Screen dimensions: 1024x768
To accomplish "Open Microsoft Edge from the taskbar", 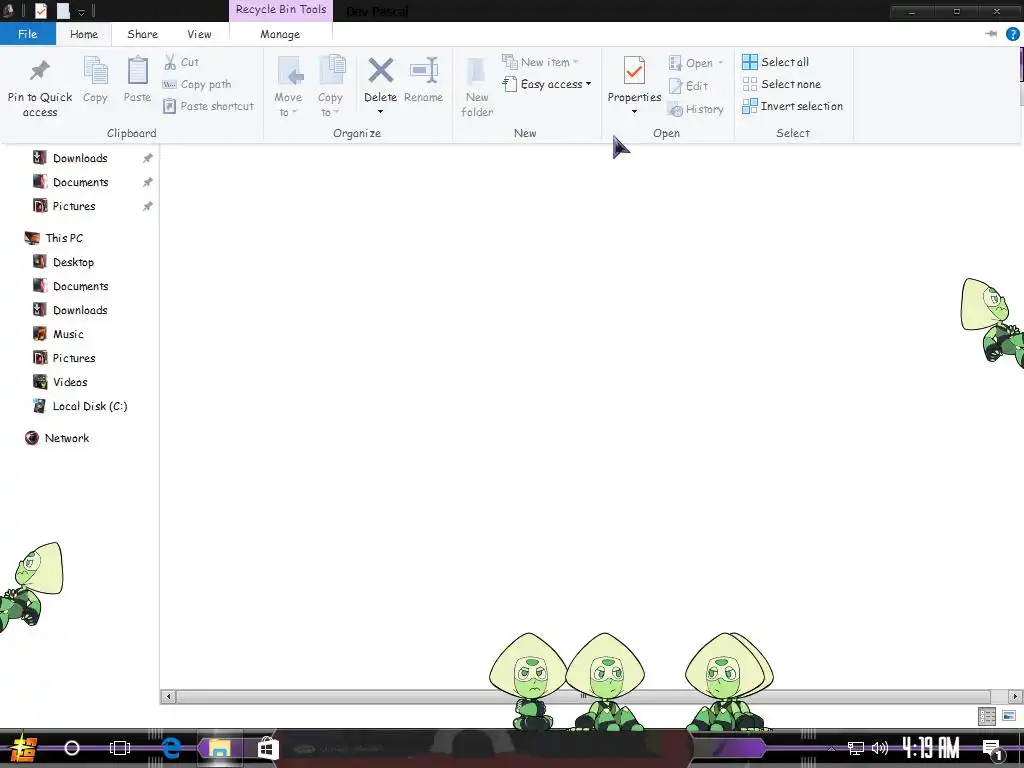I will tap(171, 748).
